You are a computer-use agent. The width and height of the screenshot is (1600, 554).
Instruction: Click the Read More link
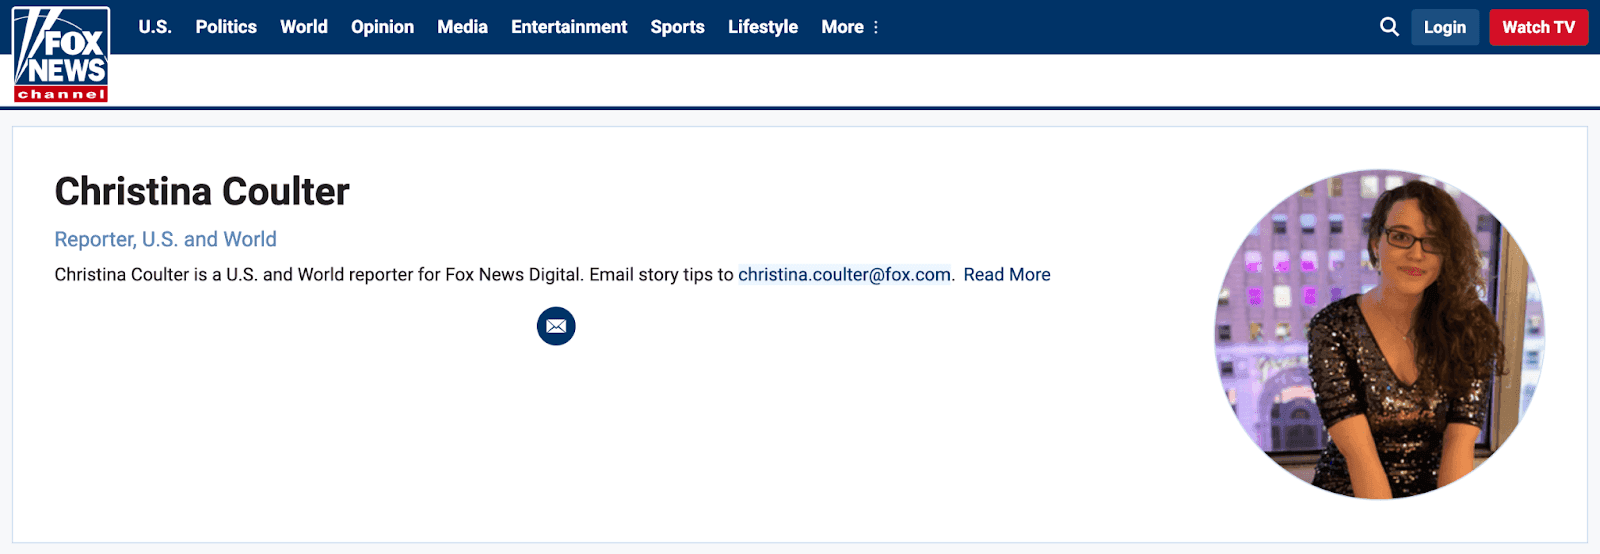pos(1007,274)
